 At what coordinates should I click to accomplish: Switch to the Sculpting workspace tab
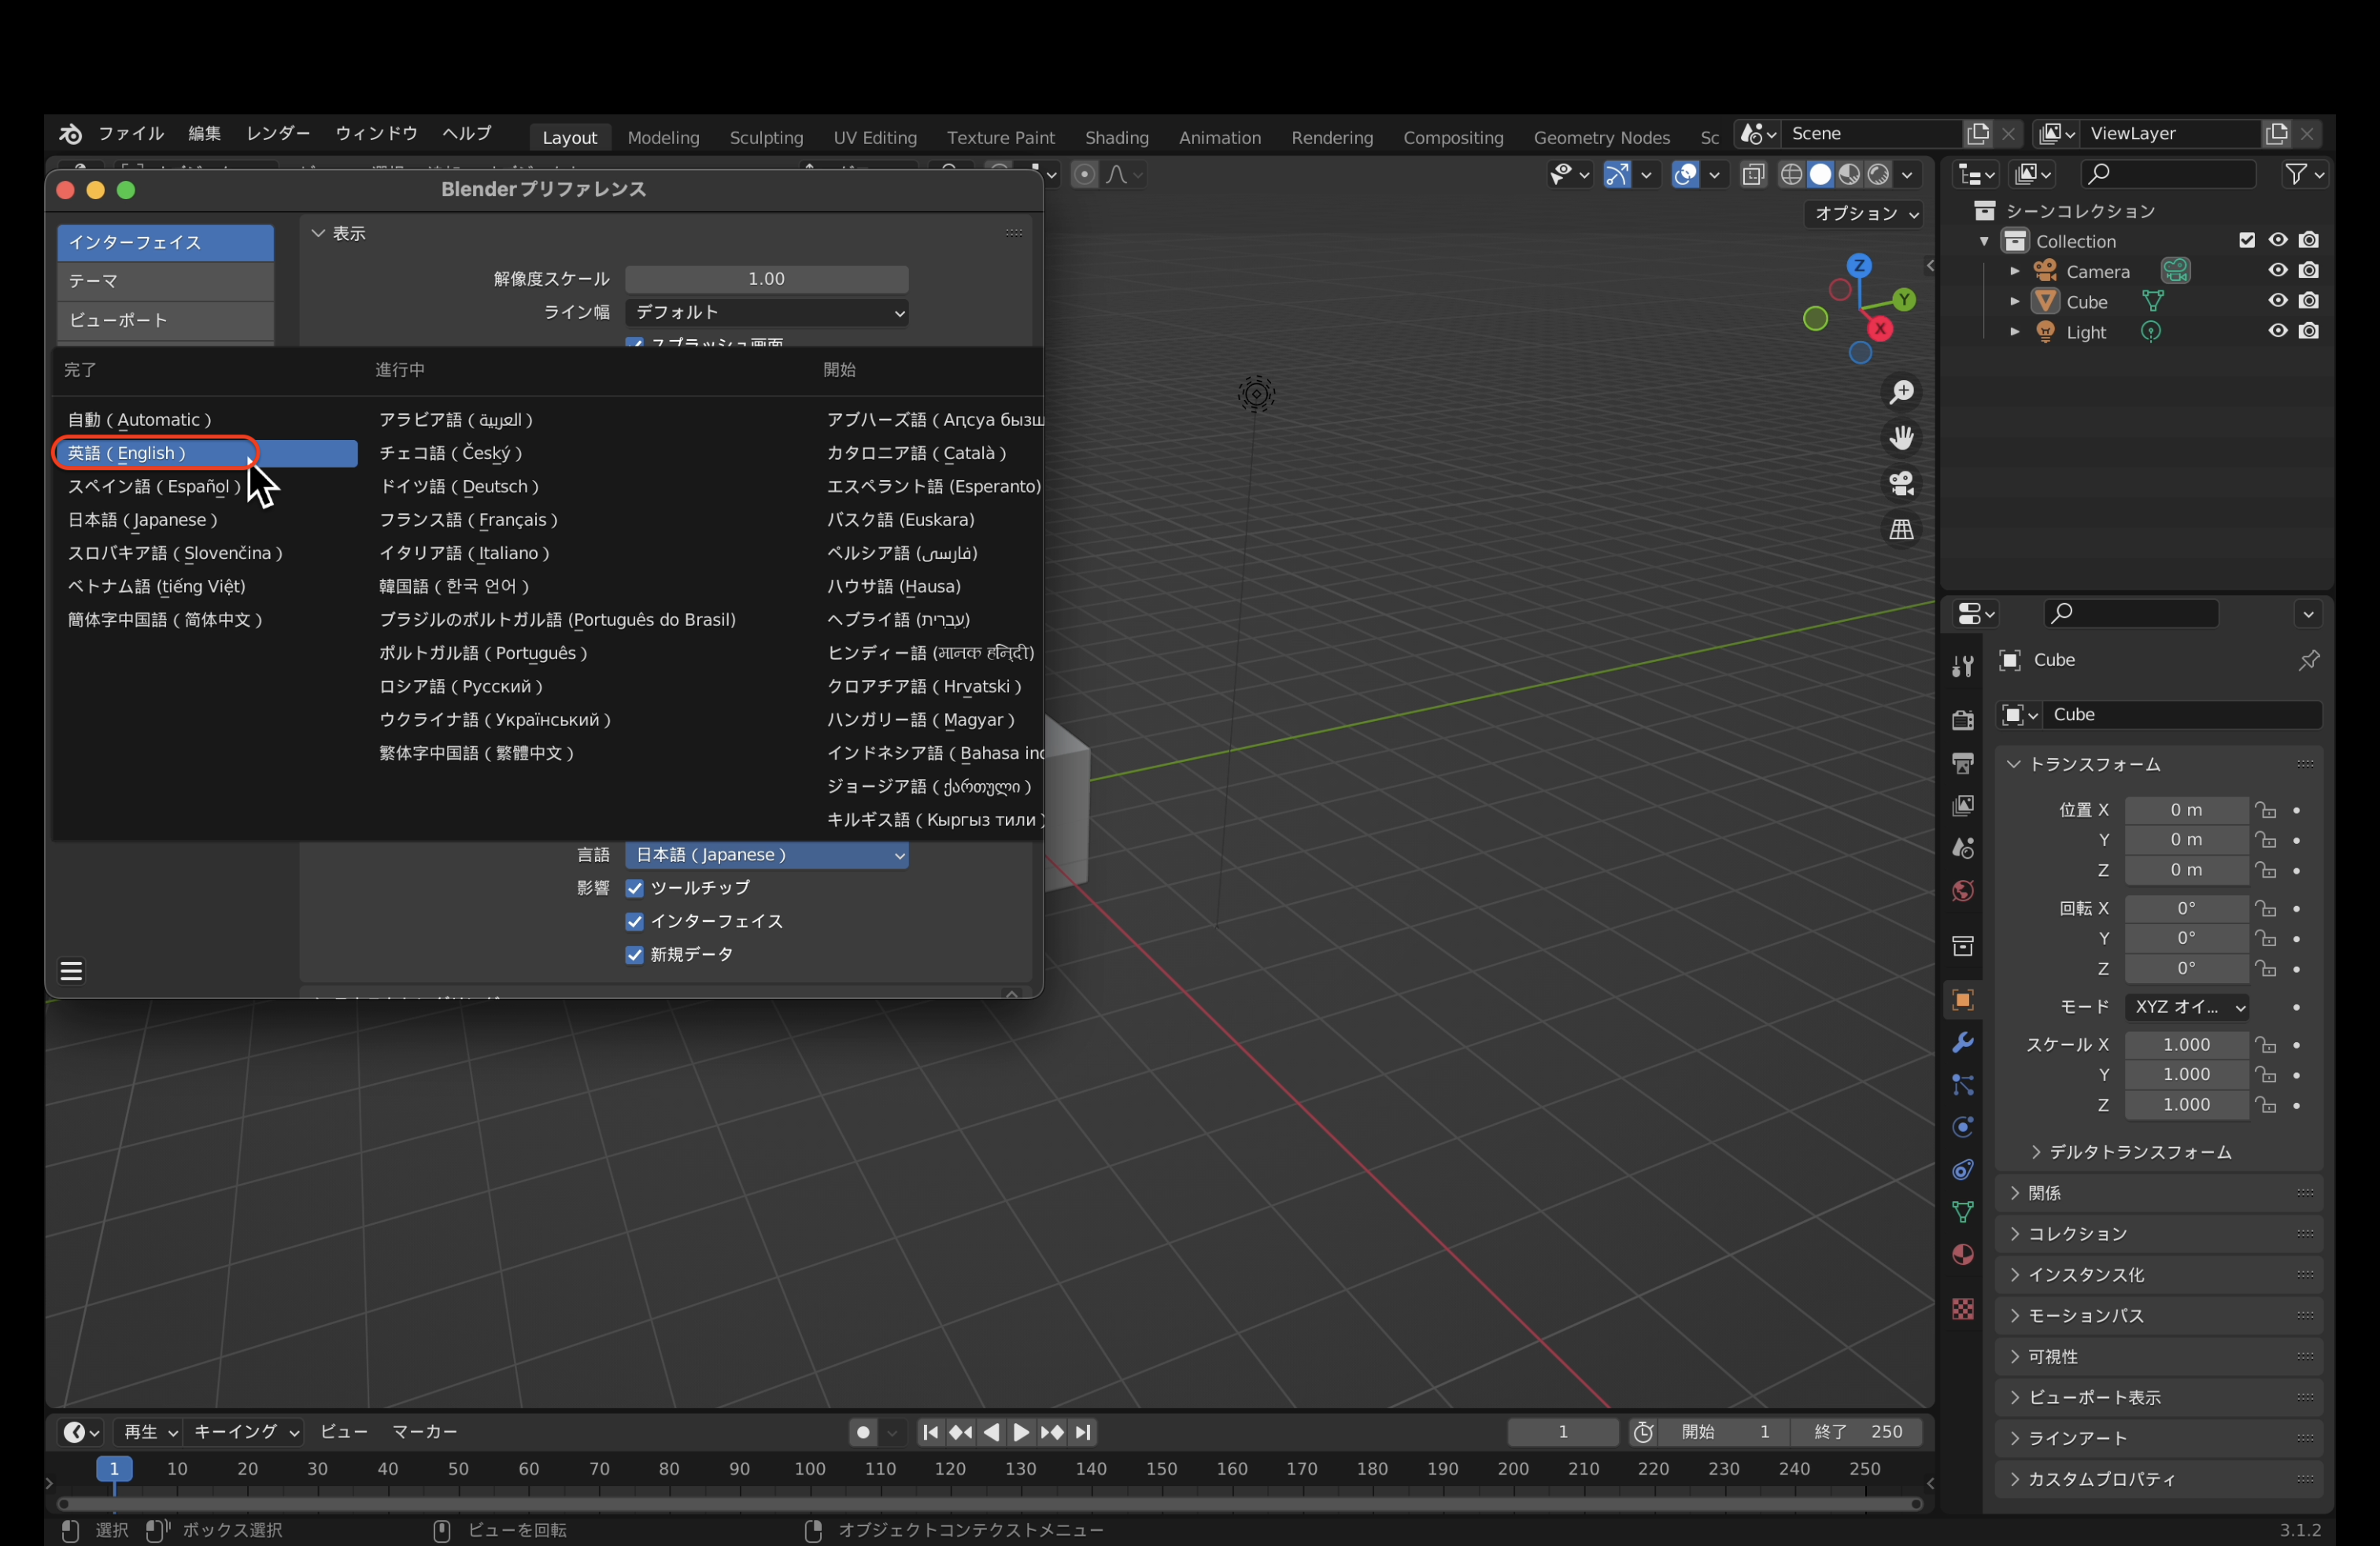766,137
